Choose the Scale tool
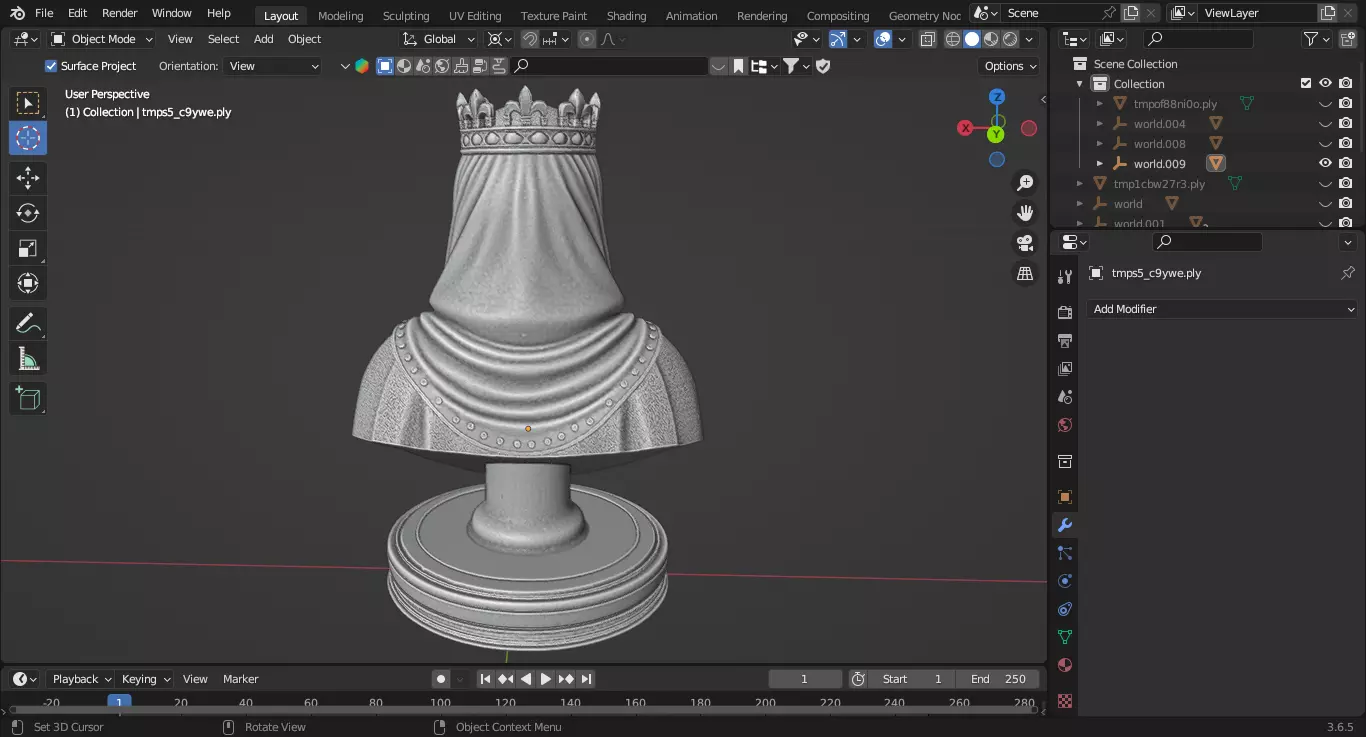This screenshot has width=1366, height=737. coord(28,248)
